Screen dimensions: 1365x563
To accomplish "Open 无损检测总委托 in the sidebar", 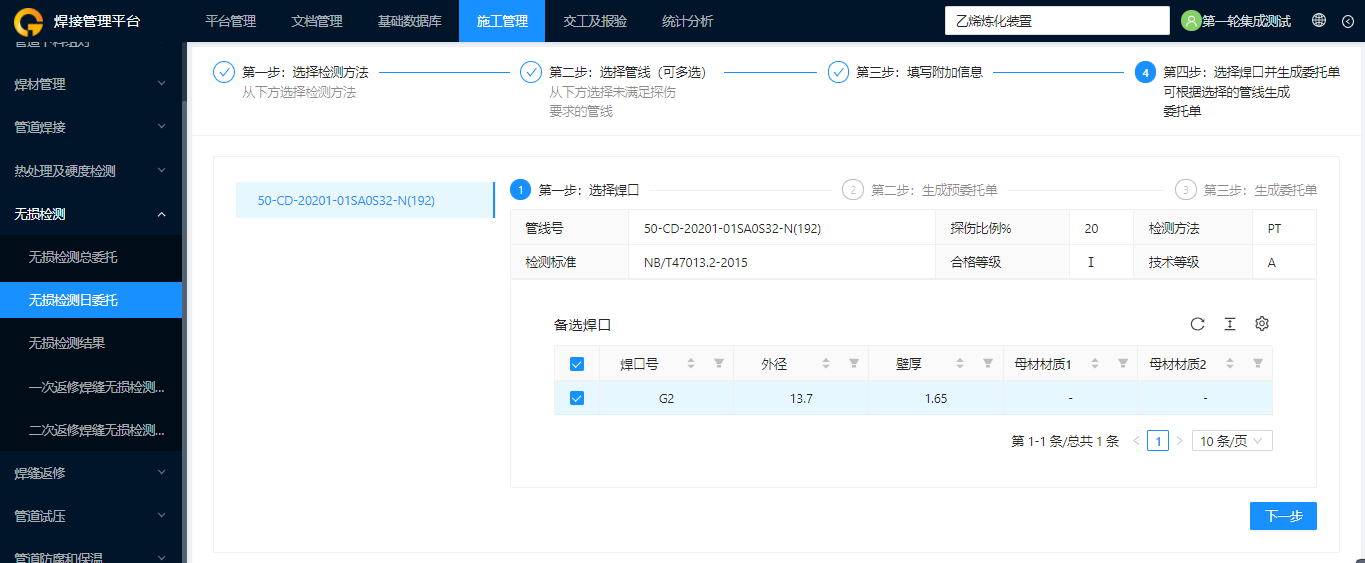I will [x=91, y=257].
